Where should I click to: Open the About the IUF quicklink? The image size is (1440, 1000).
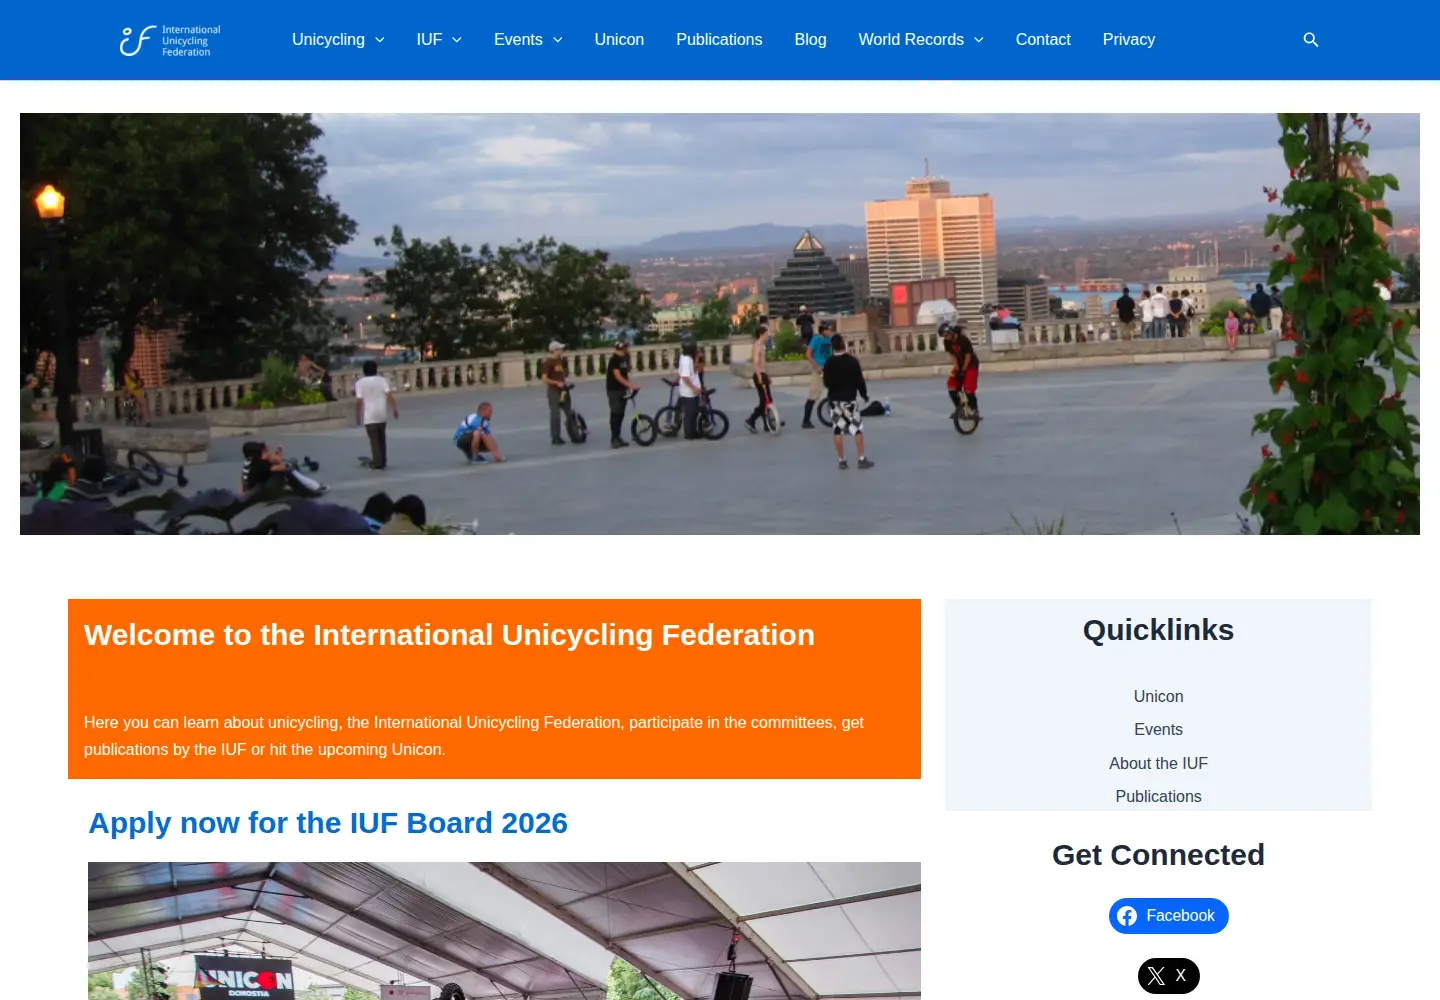tap(1158, 763)
